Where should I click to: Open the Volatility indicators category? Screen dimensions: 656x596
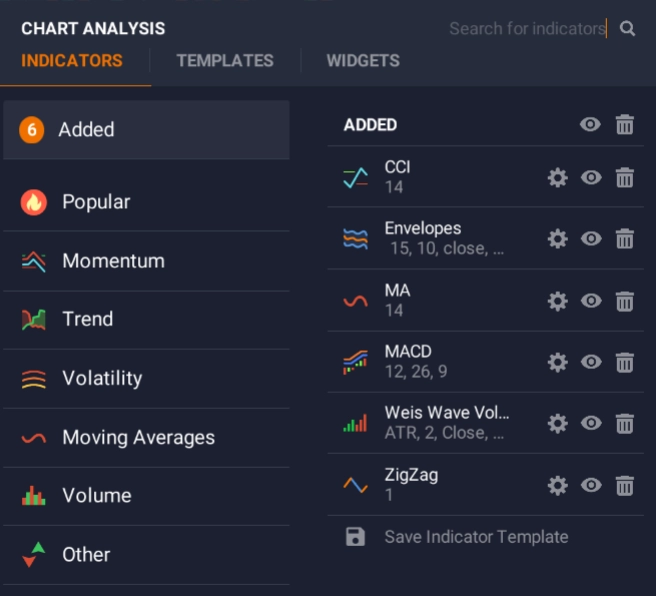point(102,378)
